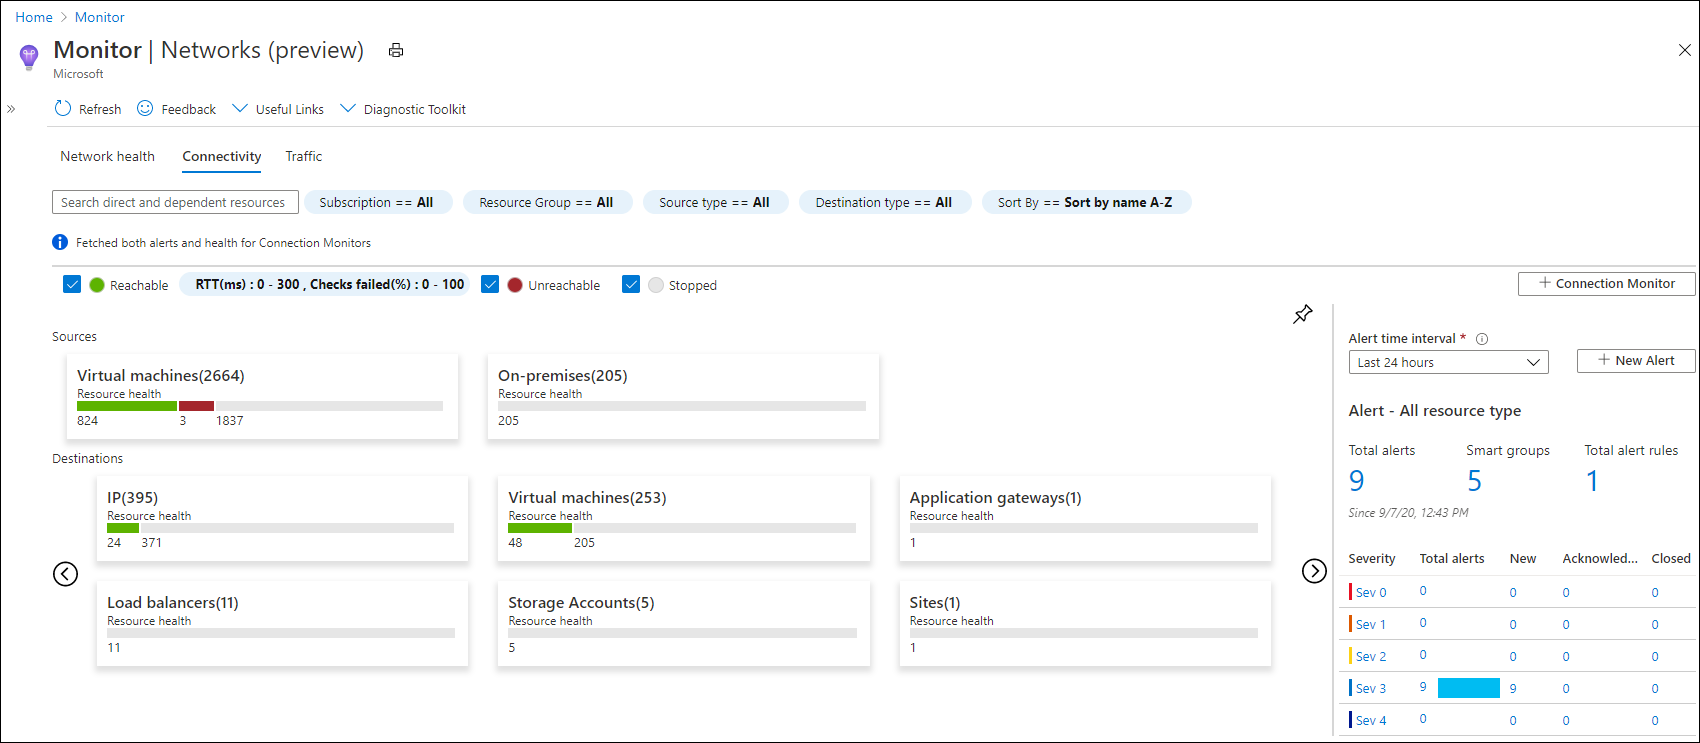
Task: Open the RTT and Checks failed filter
Action: [325, 284]
